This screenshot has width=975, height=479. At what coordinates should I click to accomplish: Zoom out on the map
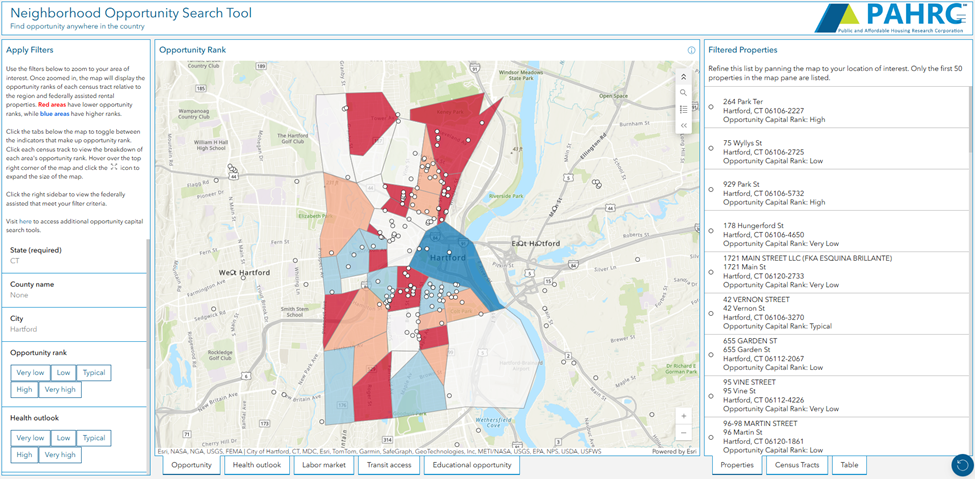(x=683, y=433)
